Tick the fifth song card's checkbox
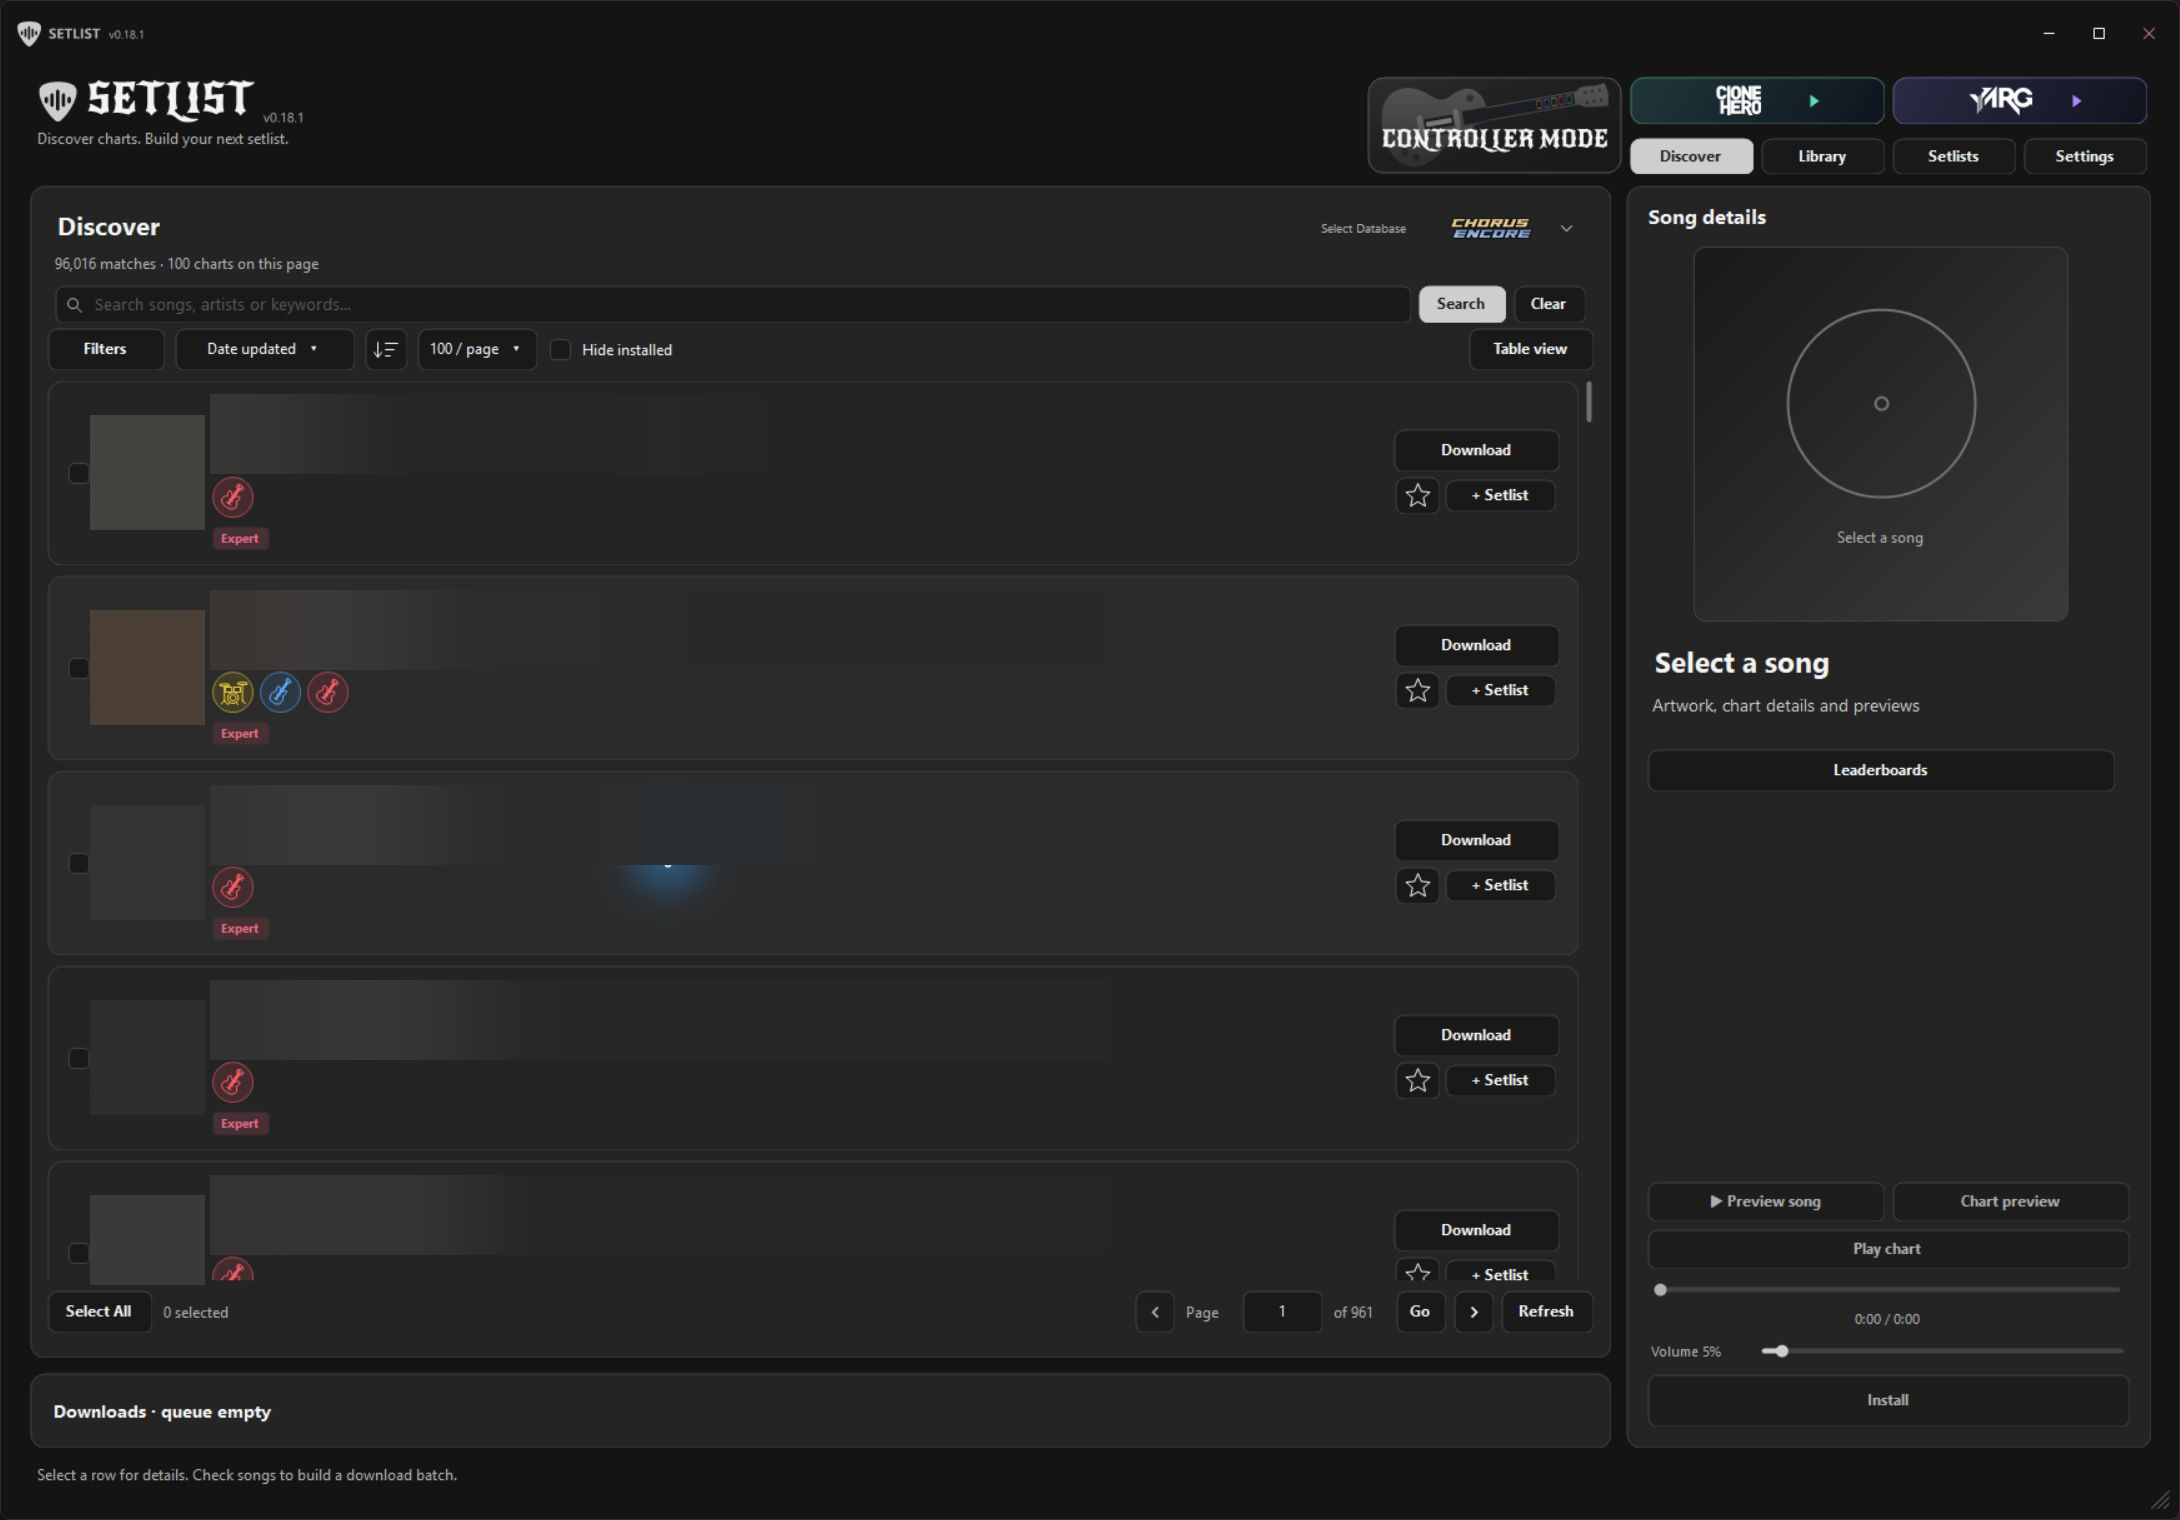Viewport: 2180px width, 1520px height. pyautogui.click(x=78, y=1253)
